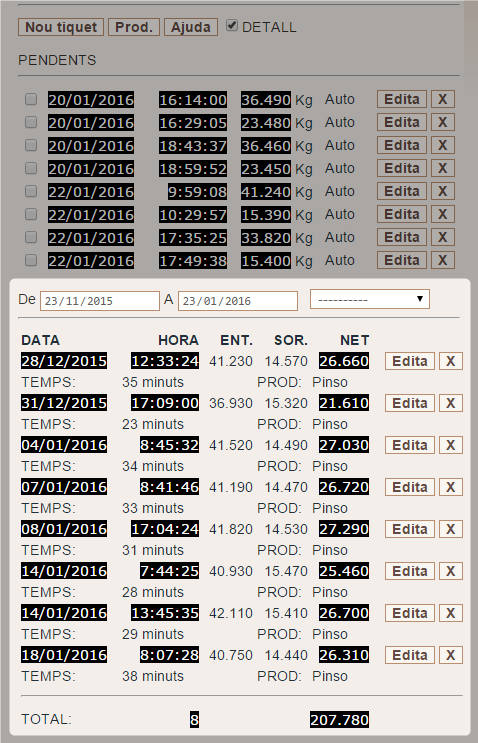Viewport: 478px width, 743px height.
Task: Click the NET column header
Action: 354,340
